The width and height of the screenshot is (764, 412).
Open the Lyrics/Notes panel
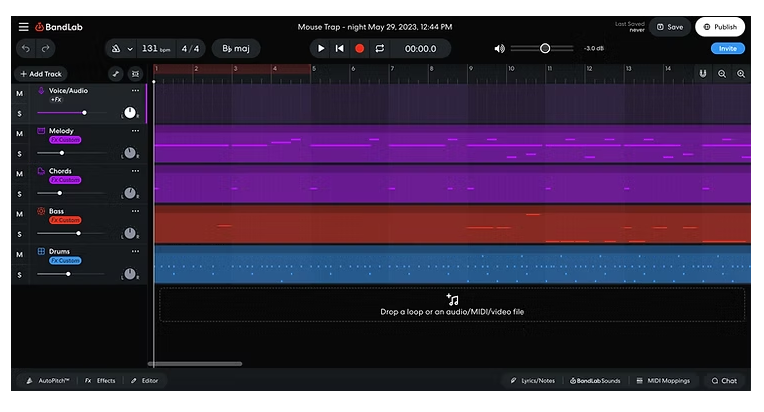pyautogui.click(x=532, y=380)
